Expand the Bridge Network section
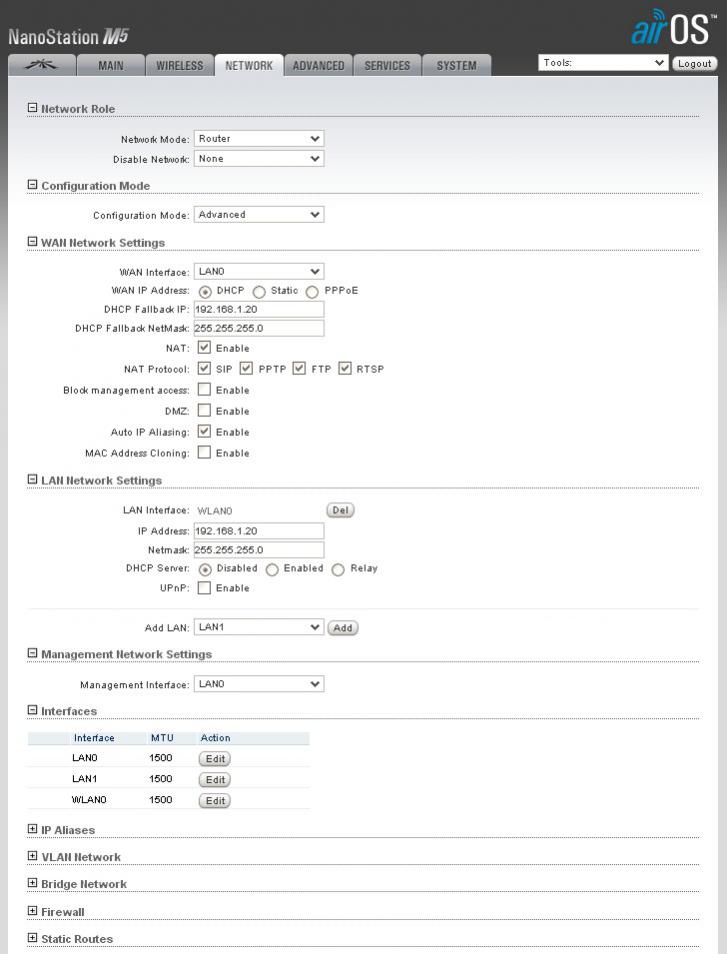 [32, 884]
